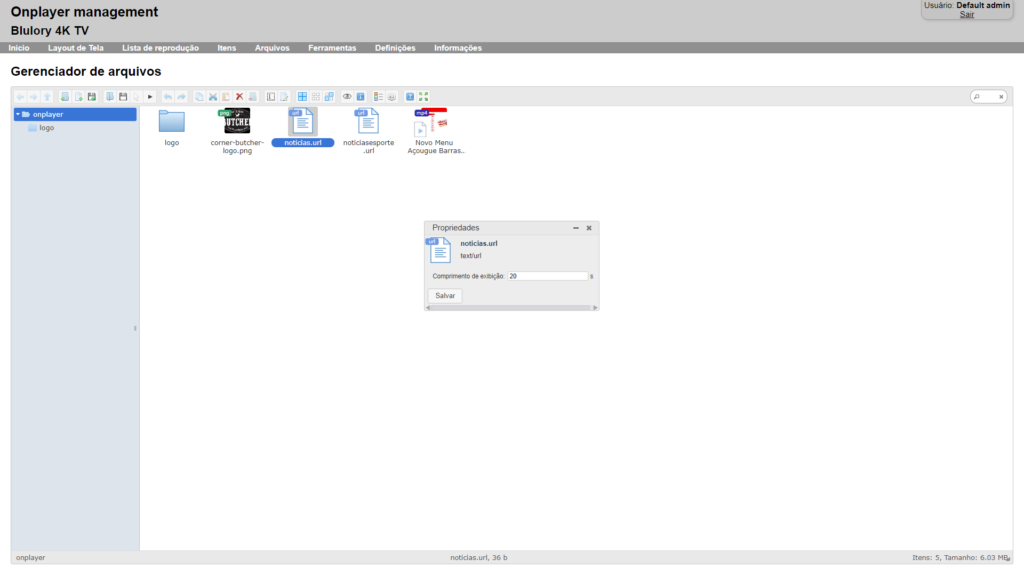Viewport: 1024px width, 576px height.
Task: Go up one folder level via toolbar
Action: [47, 97]
